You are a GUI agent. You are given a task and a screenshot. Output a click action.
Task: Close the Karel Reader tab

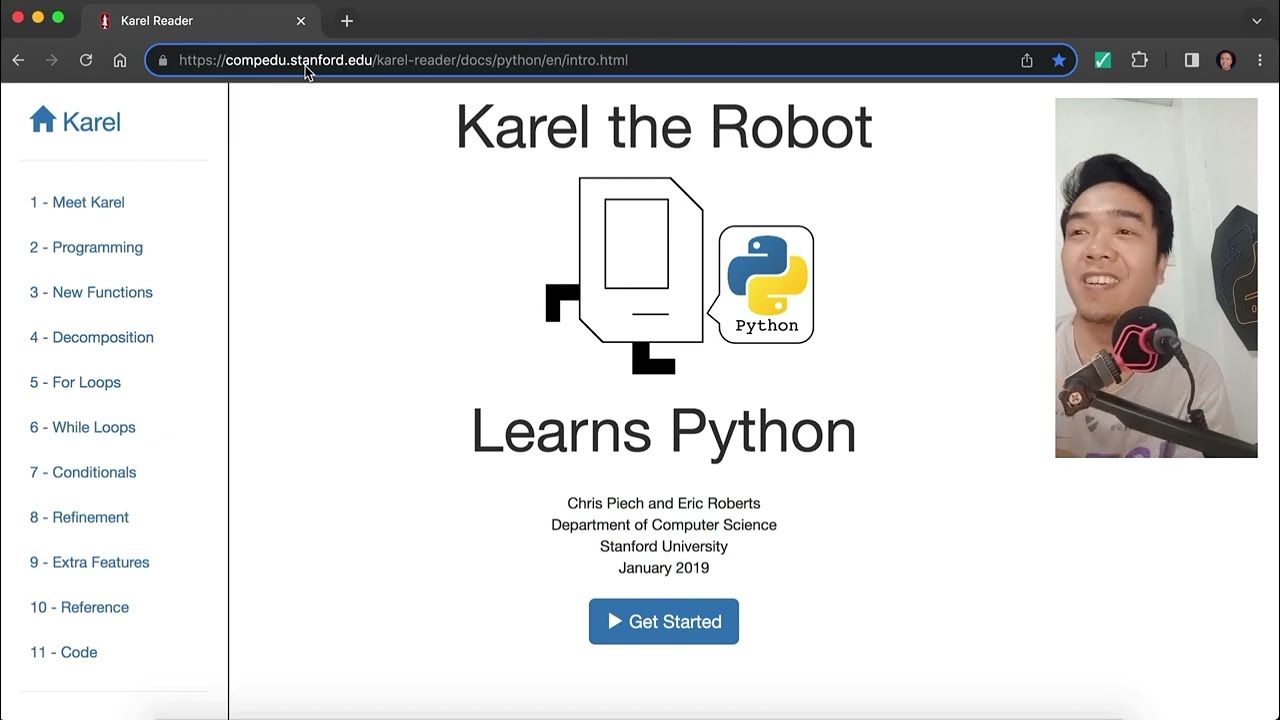301,20
